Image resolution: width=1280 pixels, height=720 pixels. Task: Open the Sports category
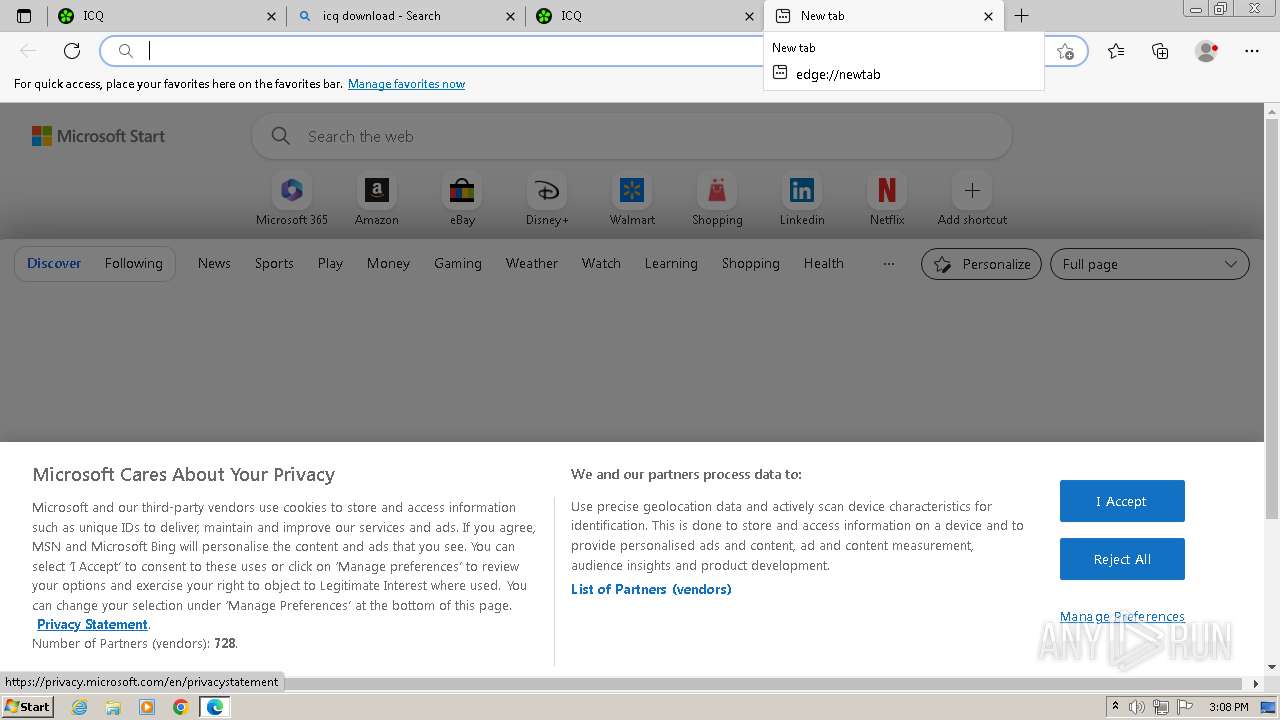(x=274, y=263)
